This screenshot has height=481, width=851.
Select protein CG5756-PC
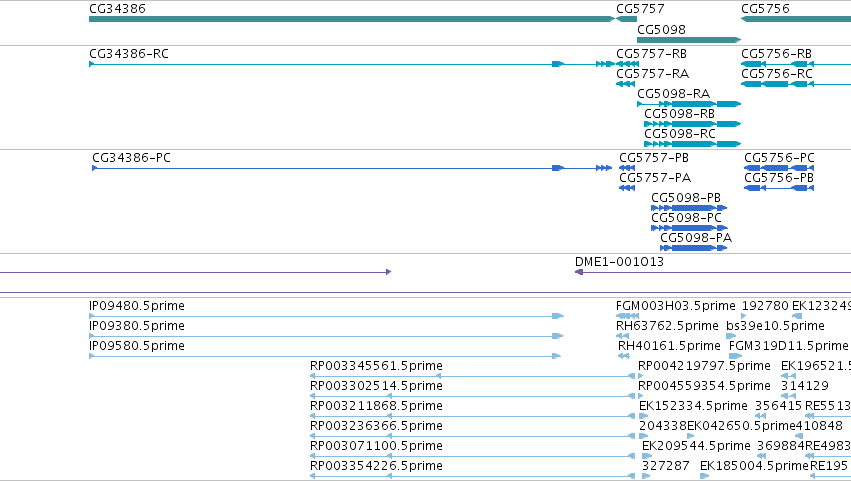779,168
